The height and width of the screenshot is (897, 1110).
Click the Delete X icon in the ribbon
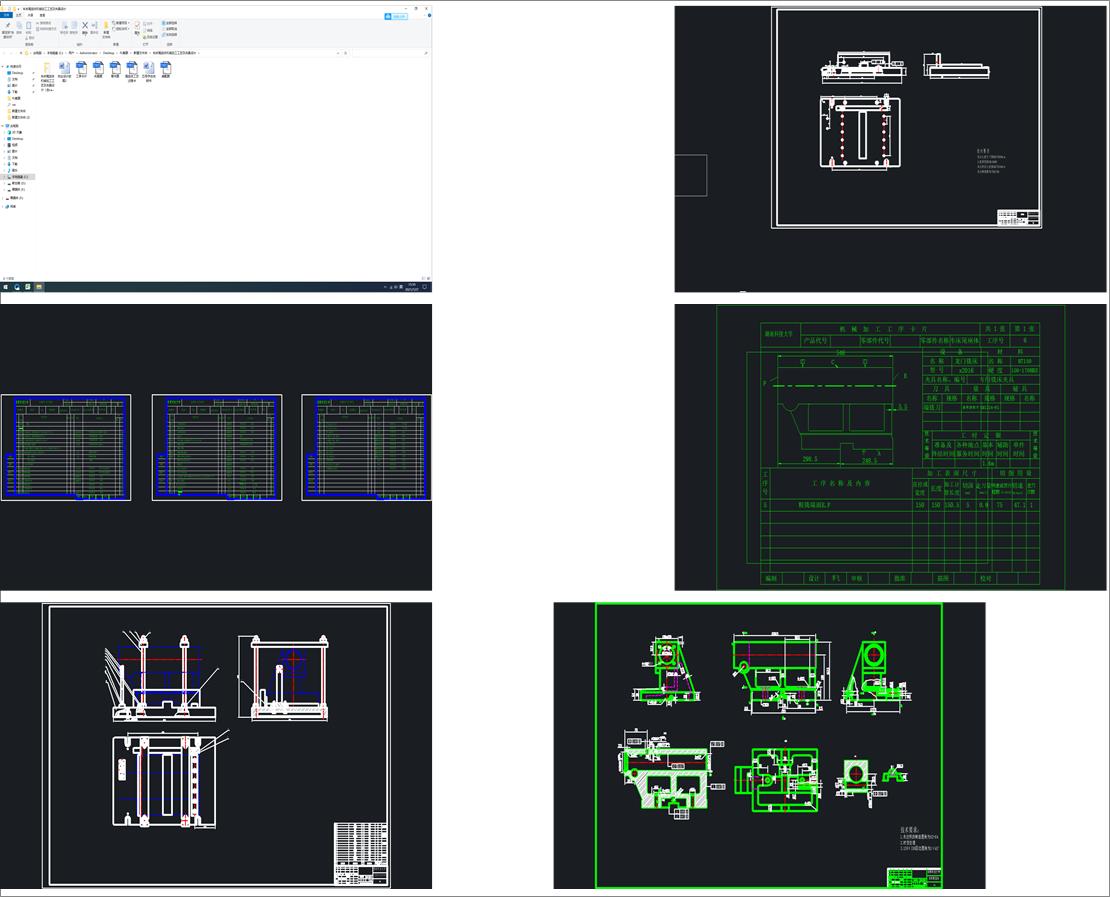[85, 25]
